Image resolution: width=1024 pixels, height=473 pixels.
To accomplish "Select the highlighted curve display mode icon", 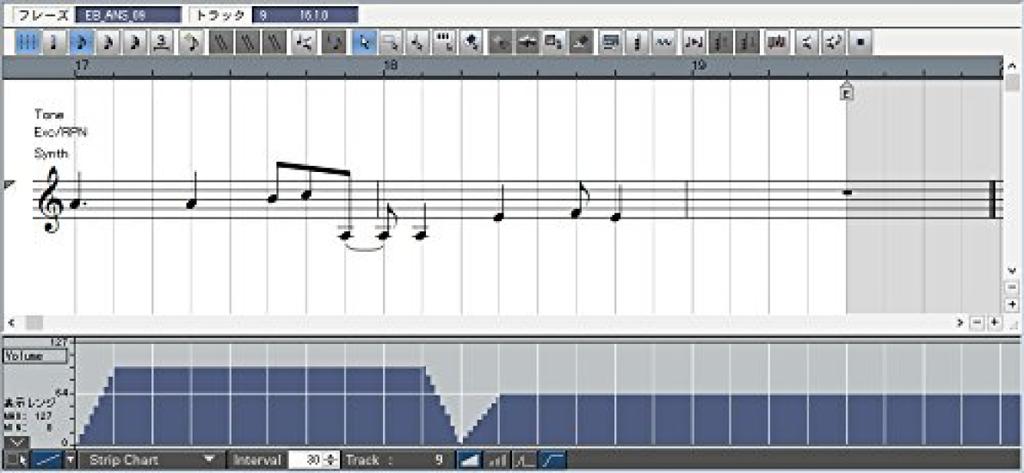I will coord(552,460).
